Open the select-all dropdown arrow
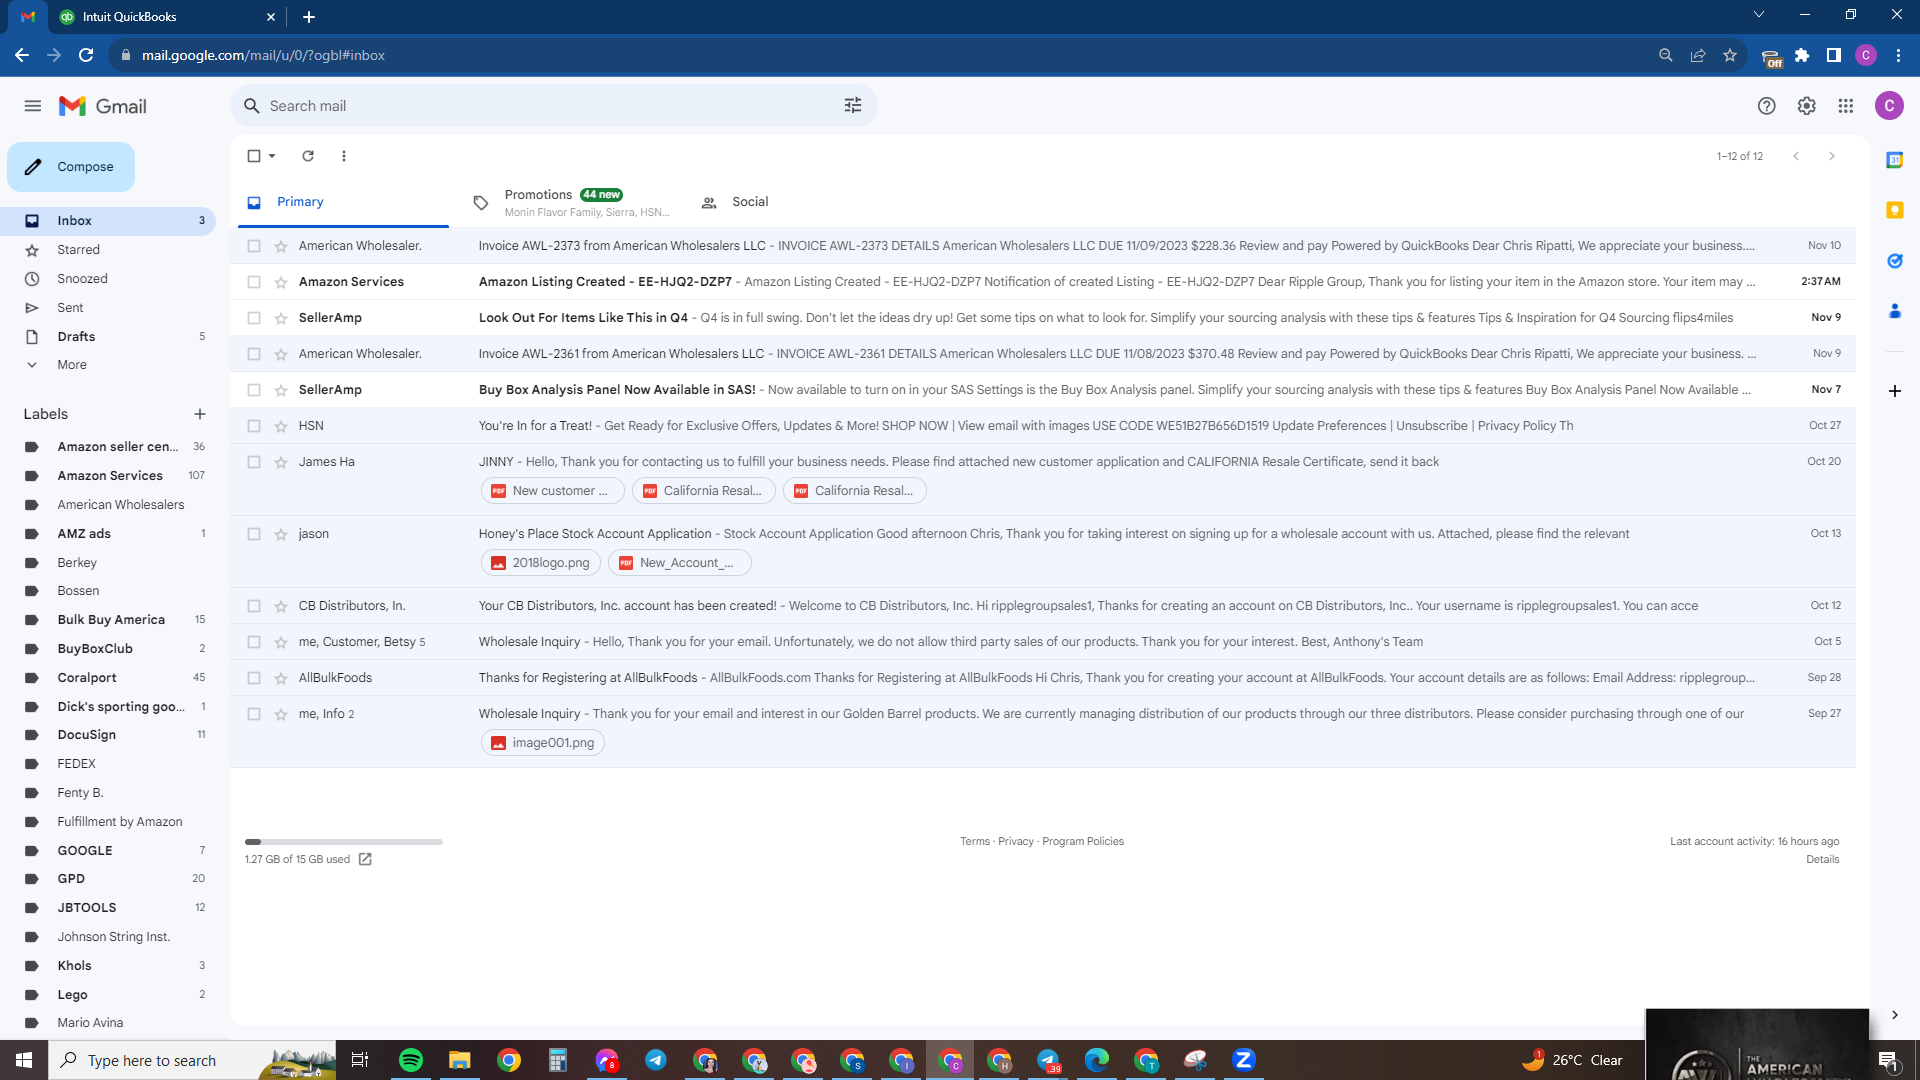1920x1080 pixels. pyautogui.click(x=272, y=156)
